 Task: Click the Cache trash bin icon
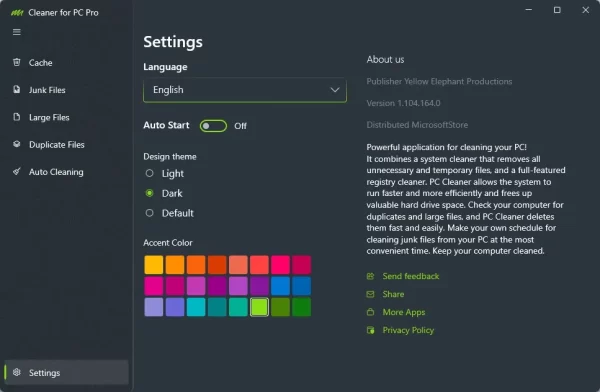[16, 62]
